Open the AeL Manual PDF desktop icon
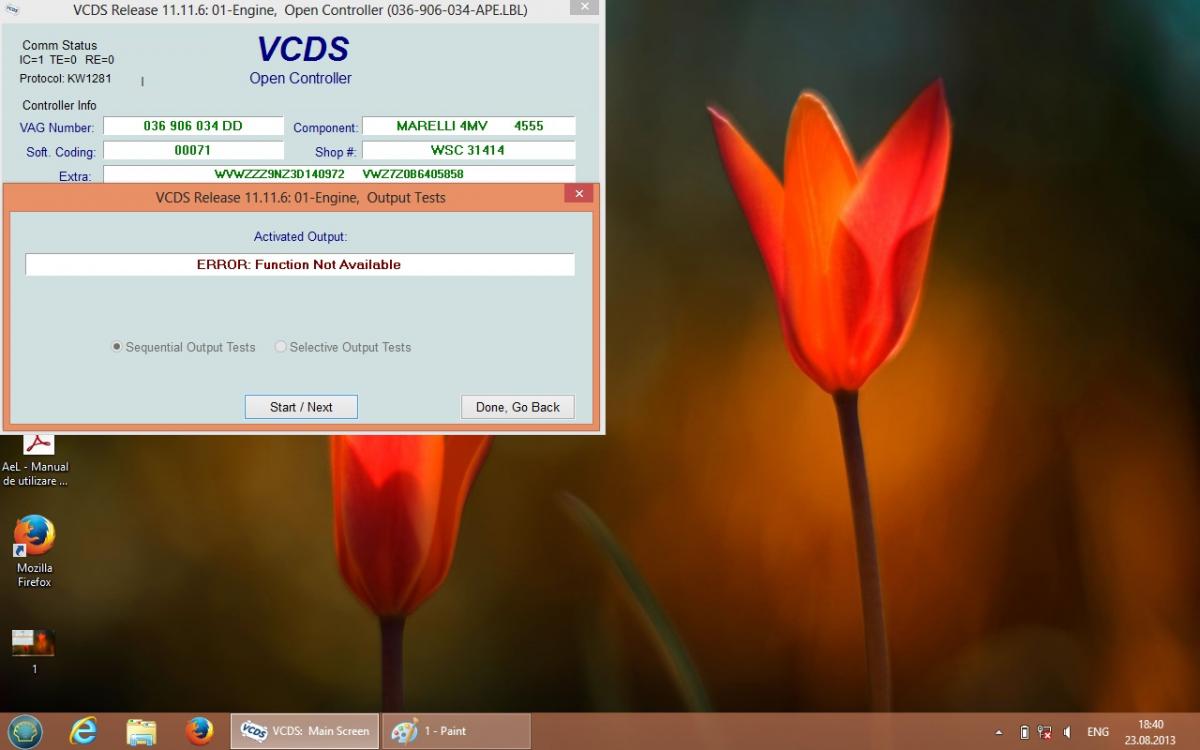Viewport: 1200px width, 750px height. point(35,462)
